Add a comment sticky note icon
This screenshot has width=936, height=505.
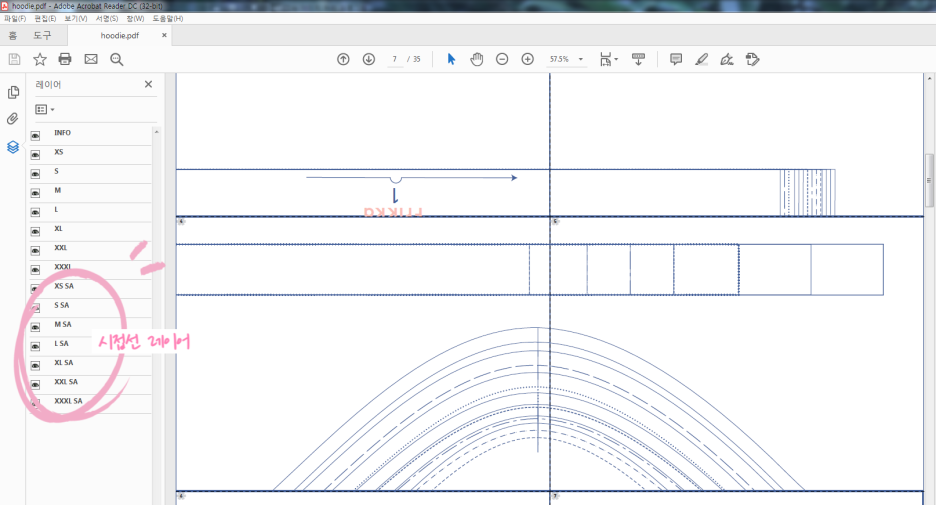[676, 59]
